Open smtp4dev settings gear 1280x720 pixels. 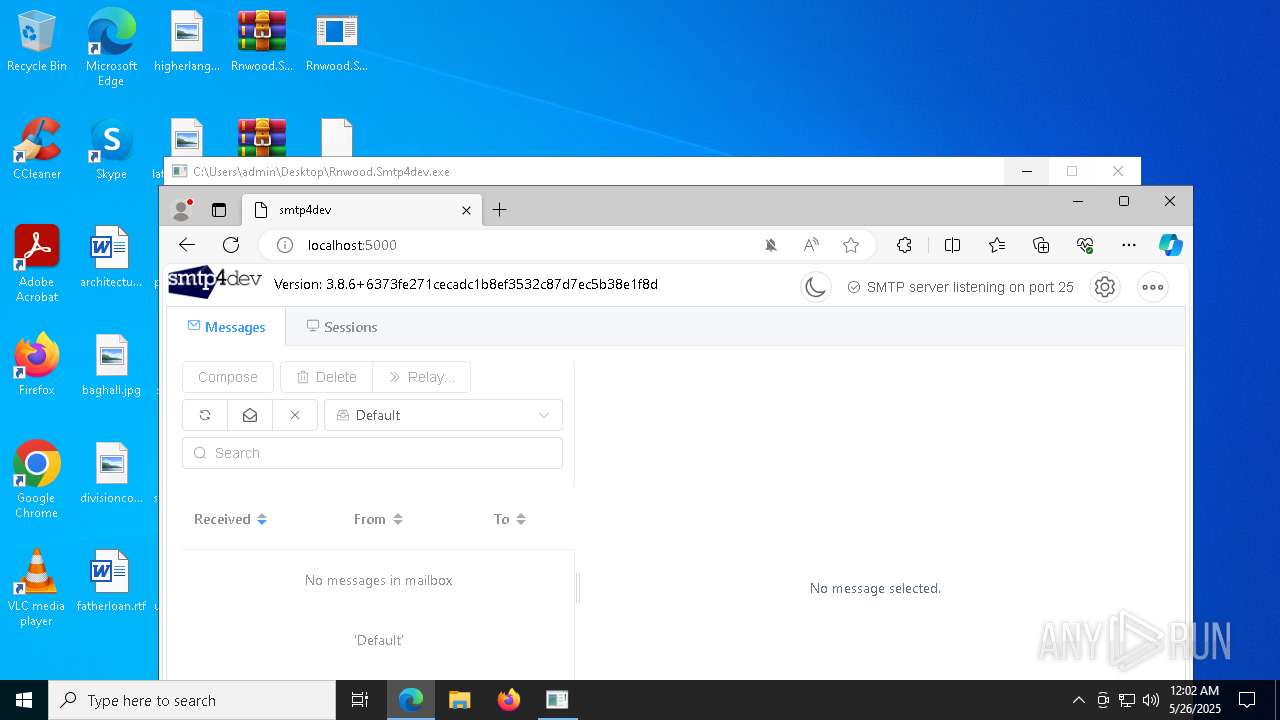tap(1105, 287)
